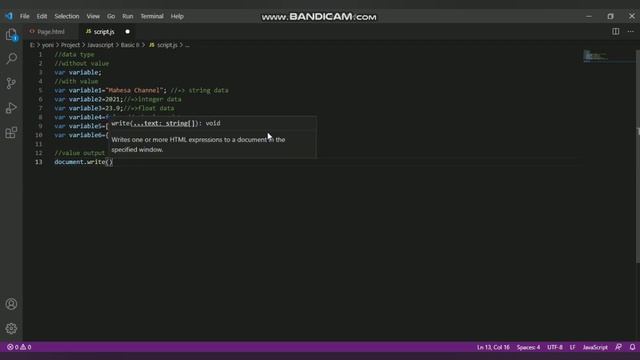Open the Accounts menu icon

(11, 304)
